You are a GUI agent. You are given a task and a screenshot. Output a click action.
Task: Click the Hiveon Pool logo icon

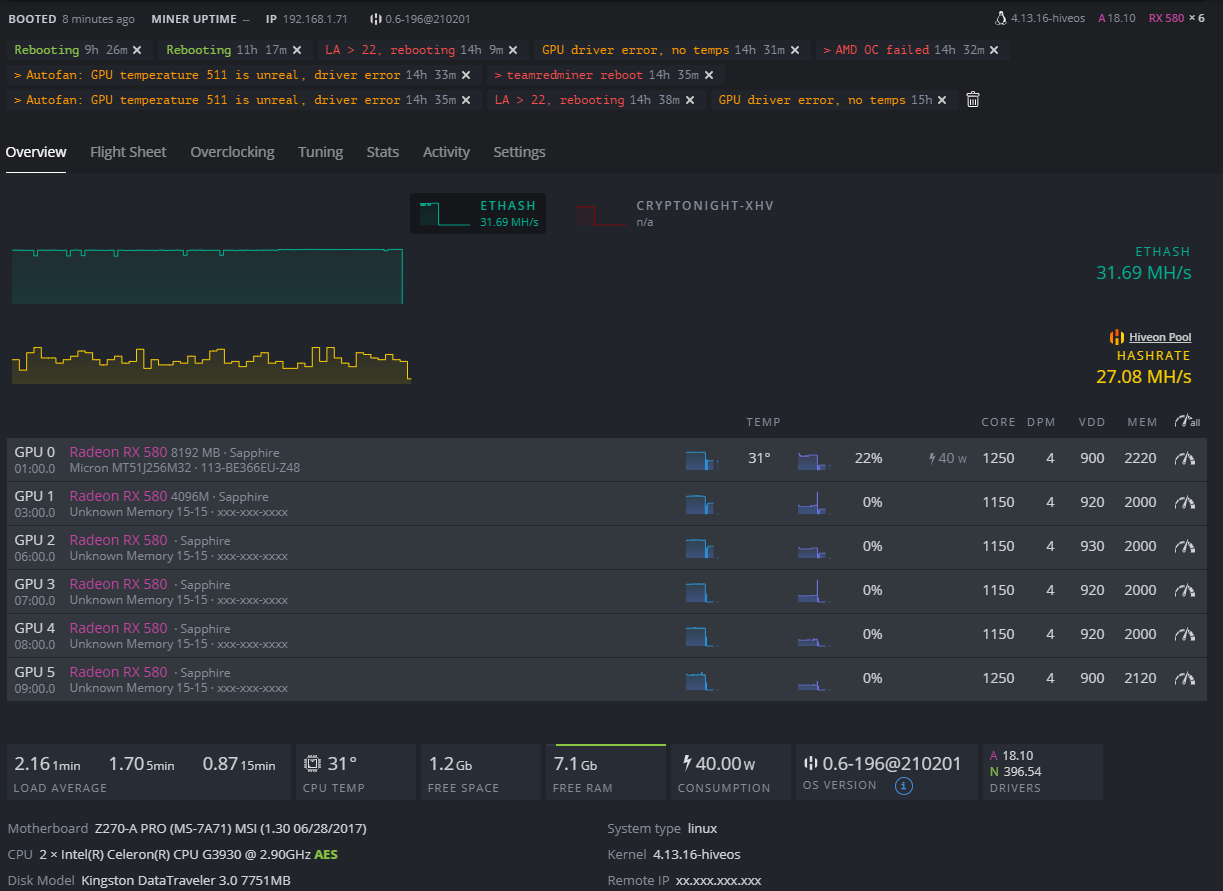coord(1117,337)
